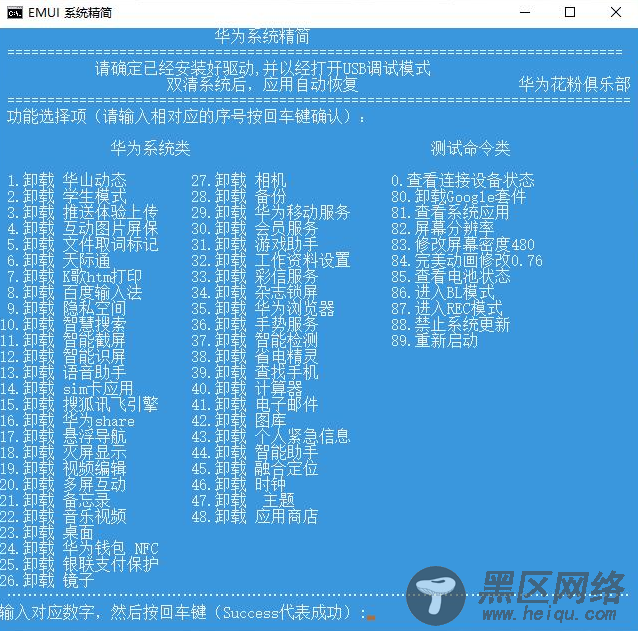Click line '16.卸载 华为share'
The width and height of the screenshot is (638, 631).
coord(68,421)
